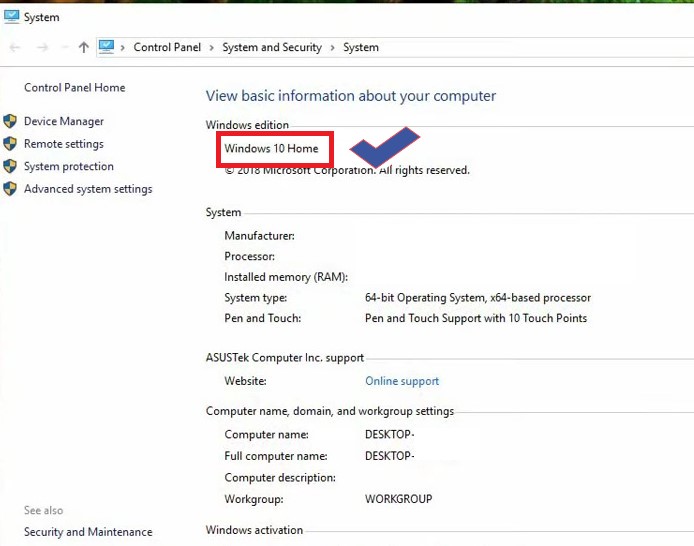Click the Computer description label

pos(280,478)
